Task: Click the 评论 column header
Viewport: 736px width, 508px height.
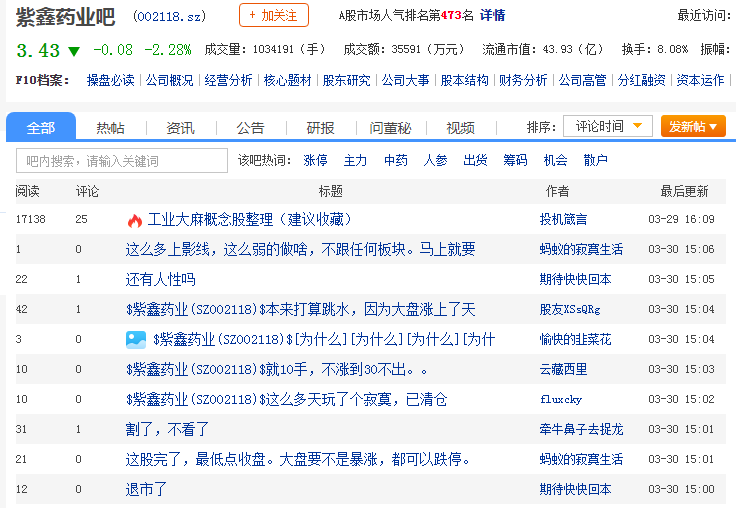Action: coord(87,191)
